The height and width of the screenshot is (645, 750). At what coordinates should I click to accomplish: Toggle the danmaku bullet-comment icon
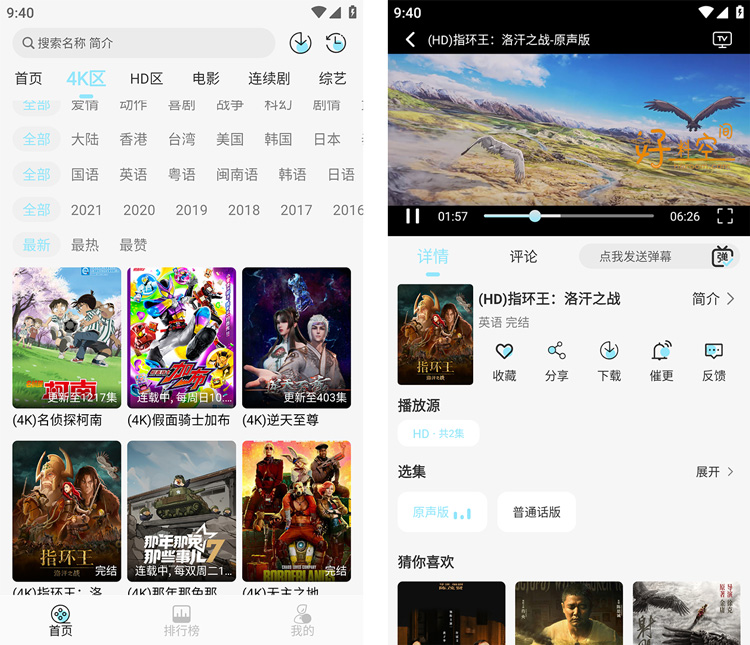(x=722, y=257)
